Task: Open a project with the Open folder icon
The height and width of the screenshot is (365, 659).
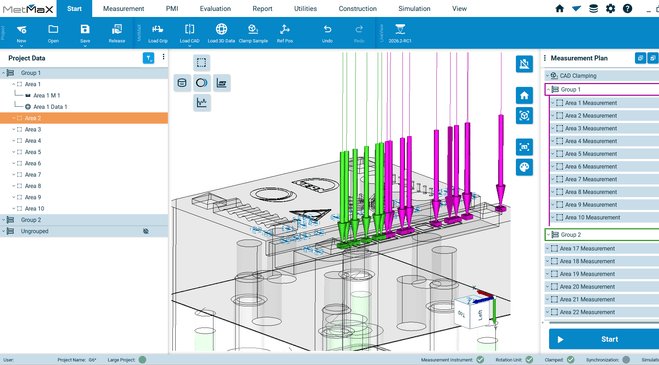Action: pyautogui.click(x=53, y=29)
